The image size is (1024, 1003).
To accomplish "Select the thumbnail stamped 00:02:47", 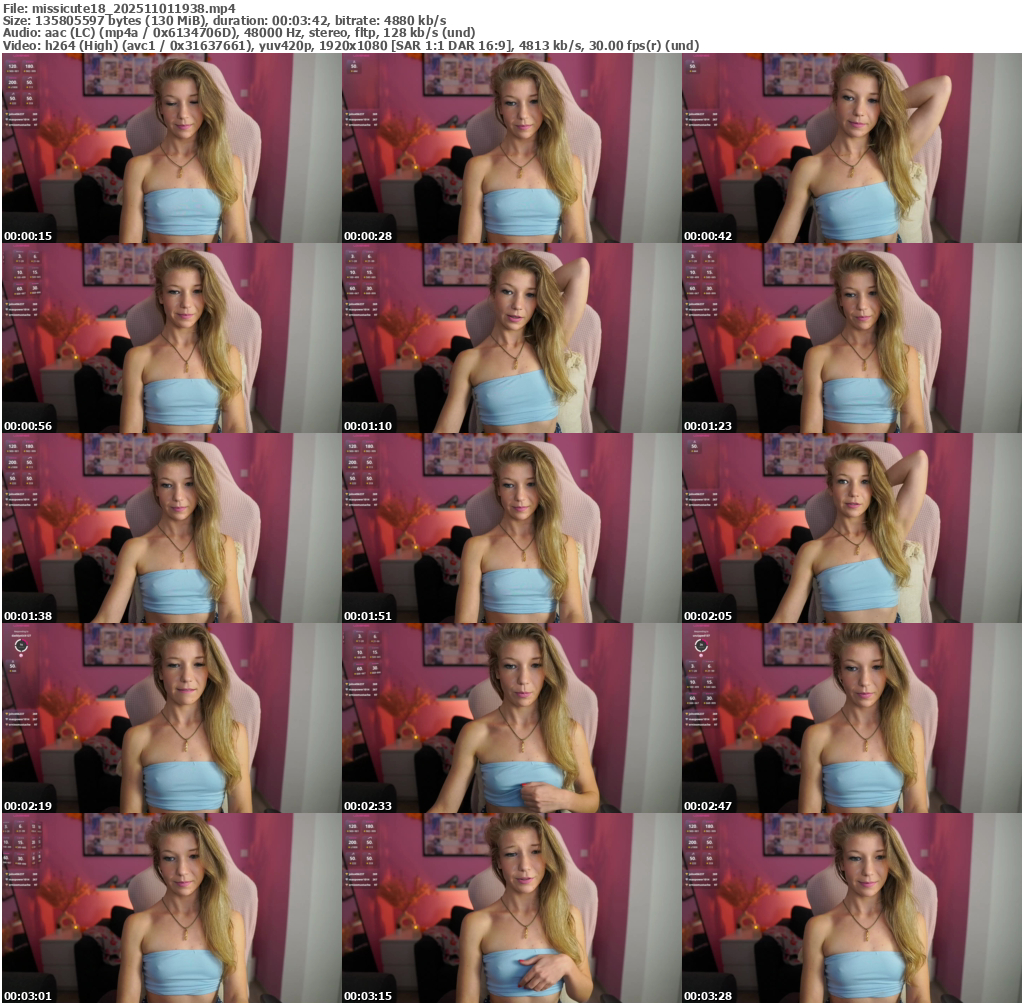I will (852, 718).
